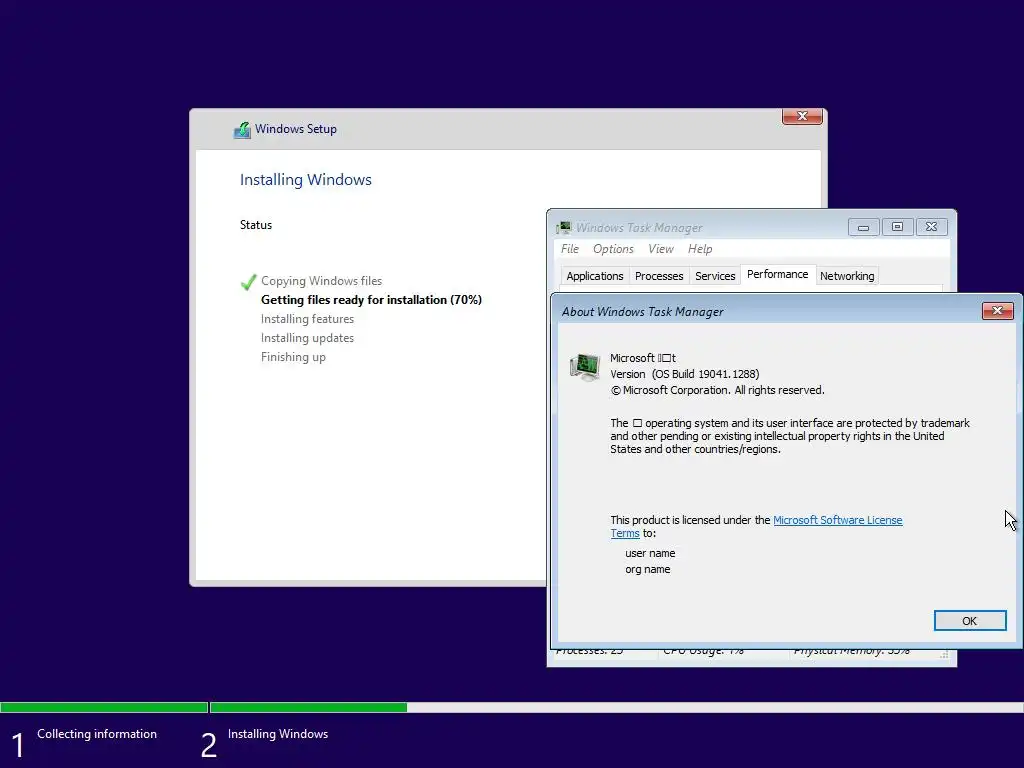Click the OS Build 19041.1288 version text

pos(684,374)
